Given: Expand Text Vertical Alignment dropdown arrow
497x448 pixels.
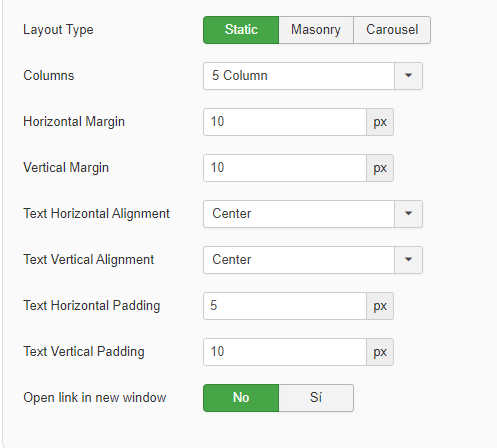Looking at the screenshot, I should pyautogui.click(x=408, y=260).
